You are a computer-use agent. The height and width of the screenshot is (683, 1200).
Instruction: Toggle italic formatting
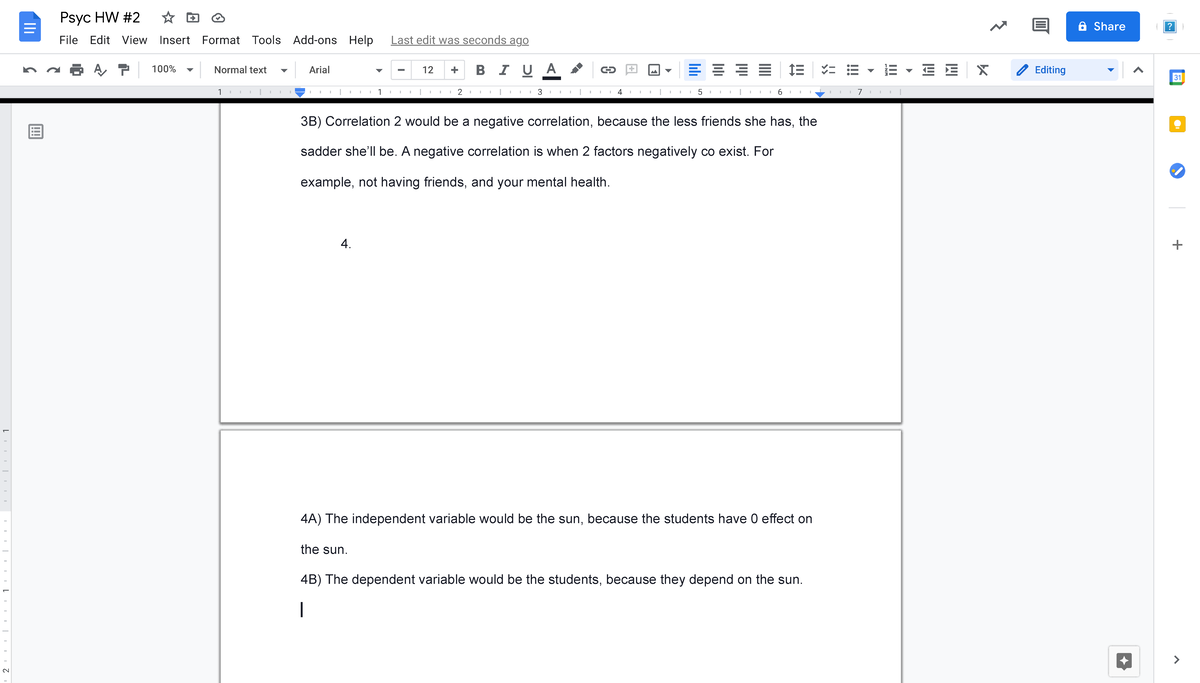[504, 69]
